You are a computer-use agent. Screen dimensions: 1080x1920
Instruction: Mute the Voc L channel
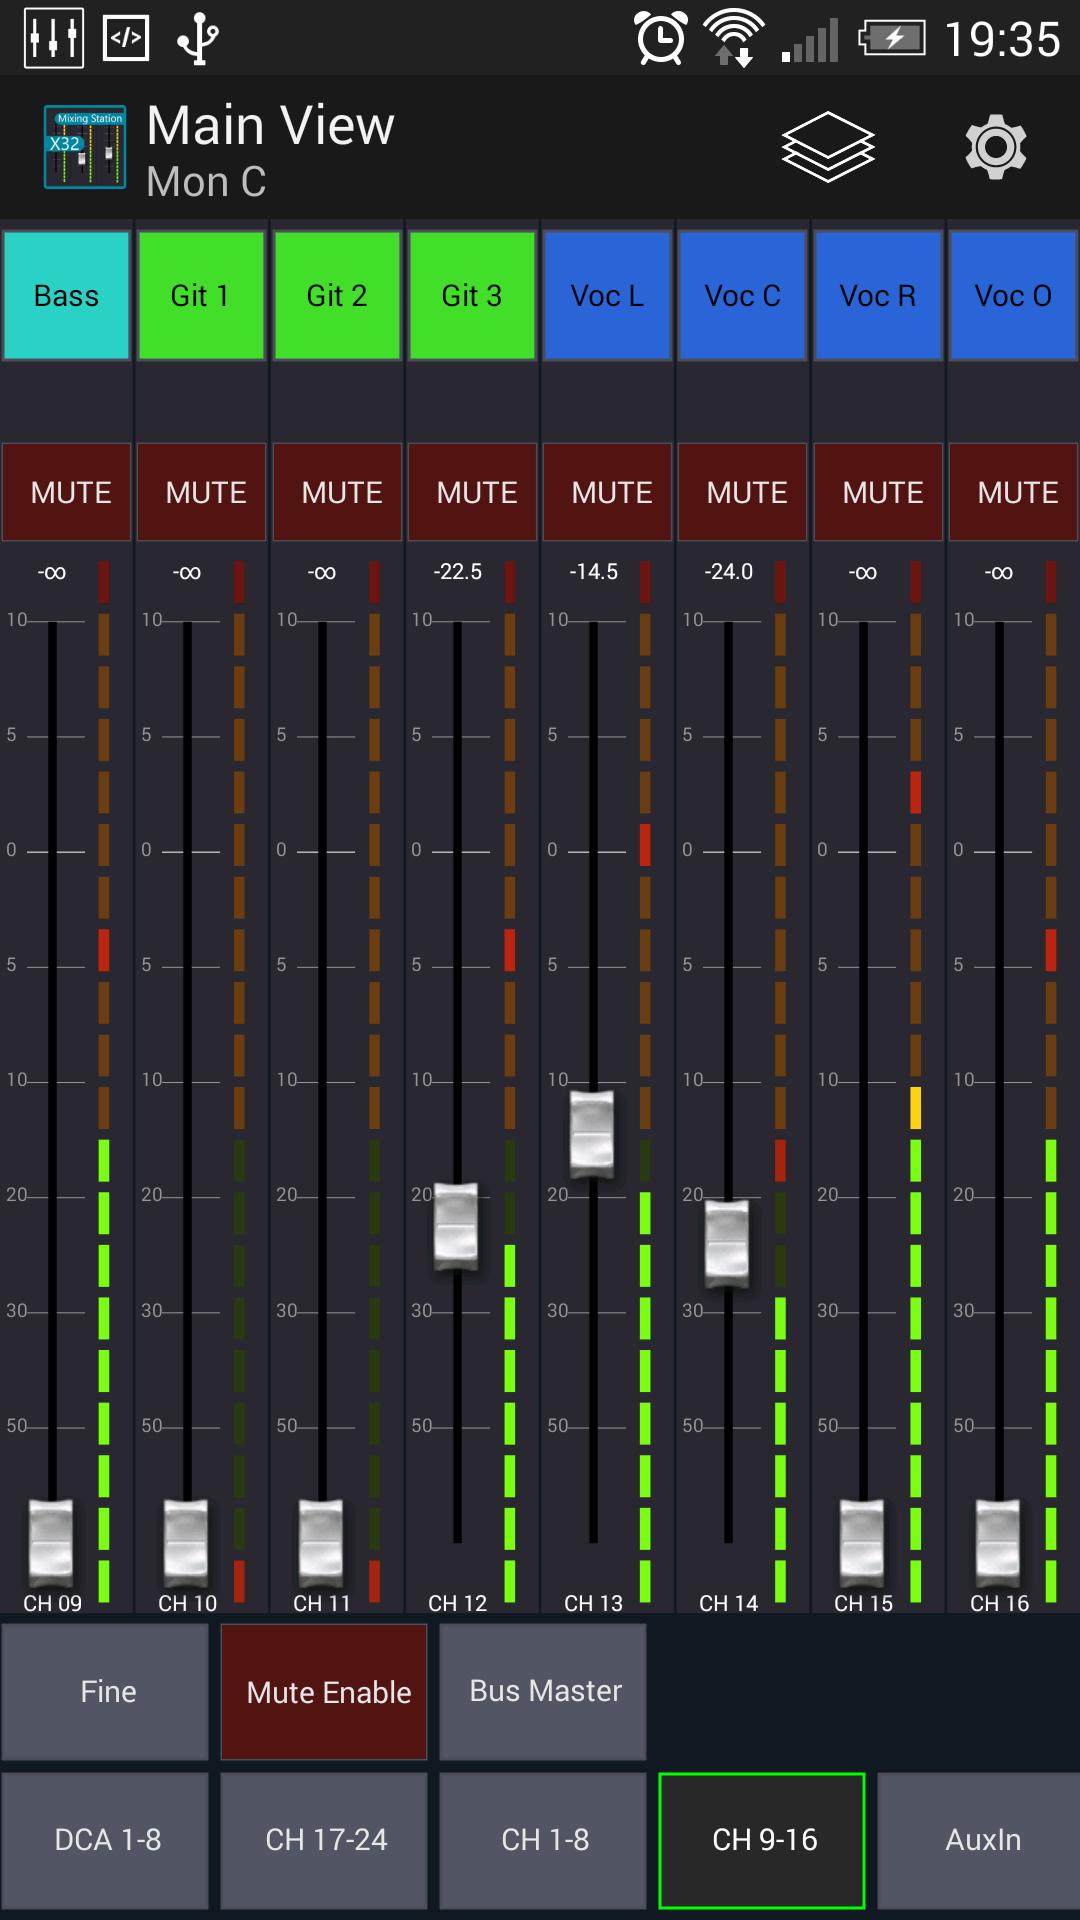pos(608,492)
